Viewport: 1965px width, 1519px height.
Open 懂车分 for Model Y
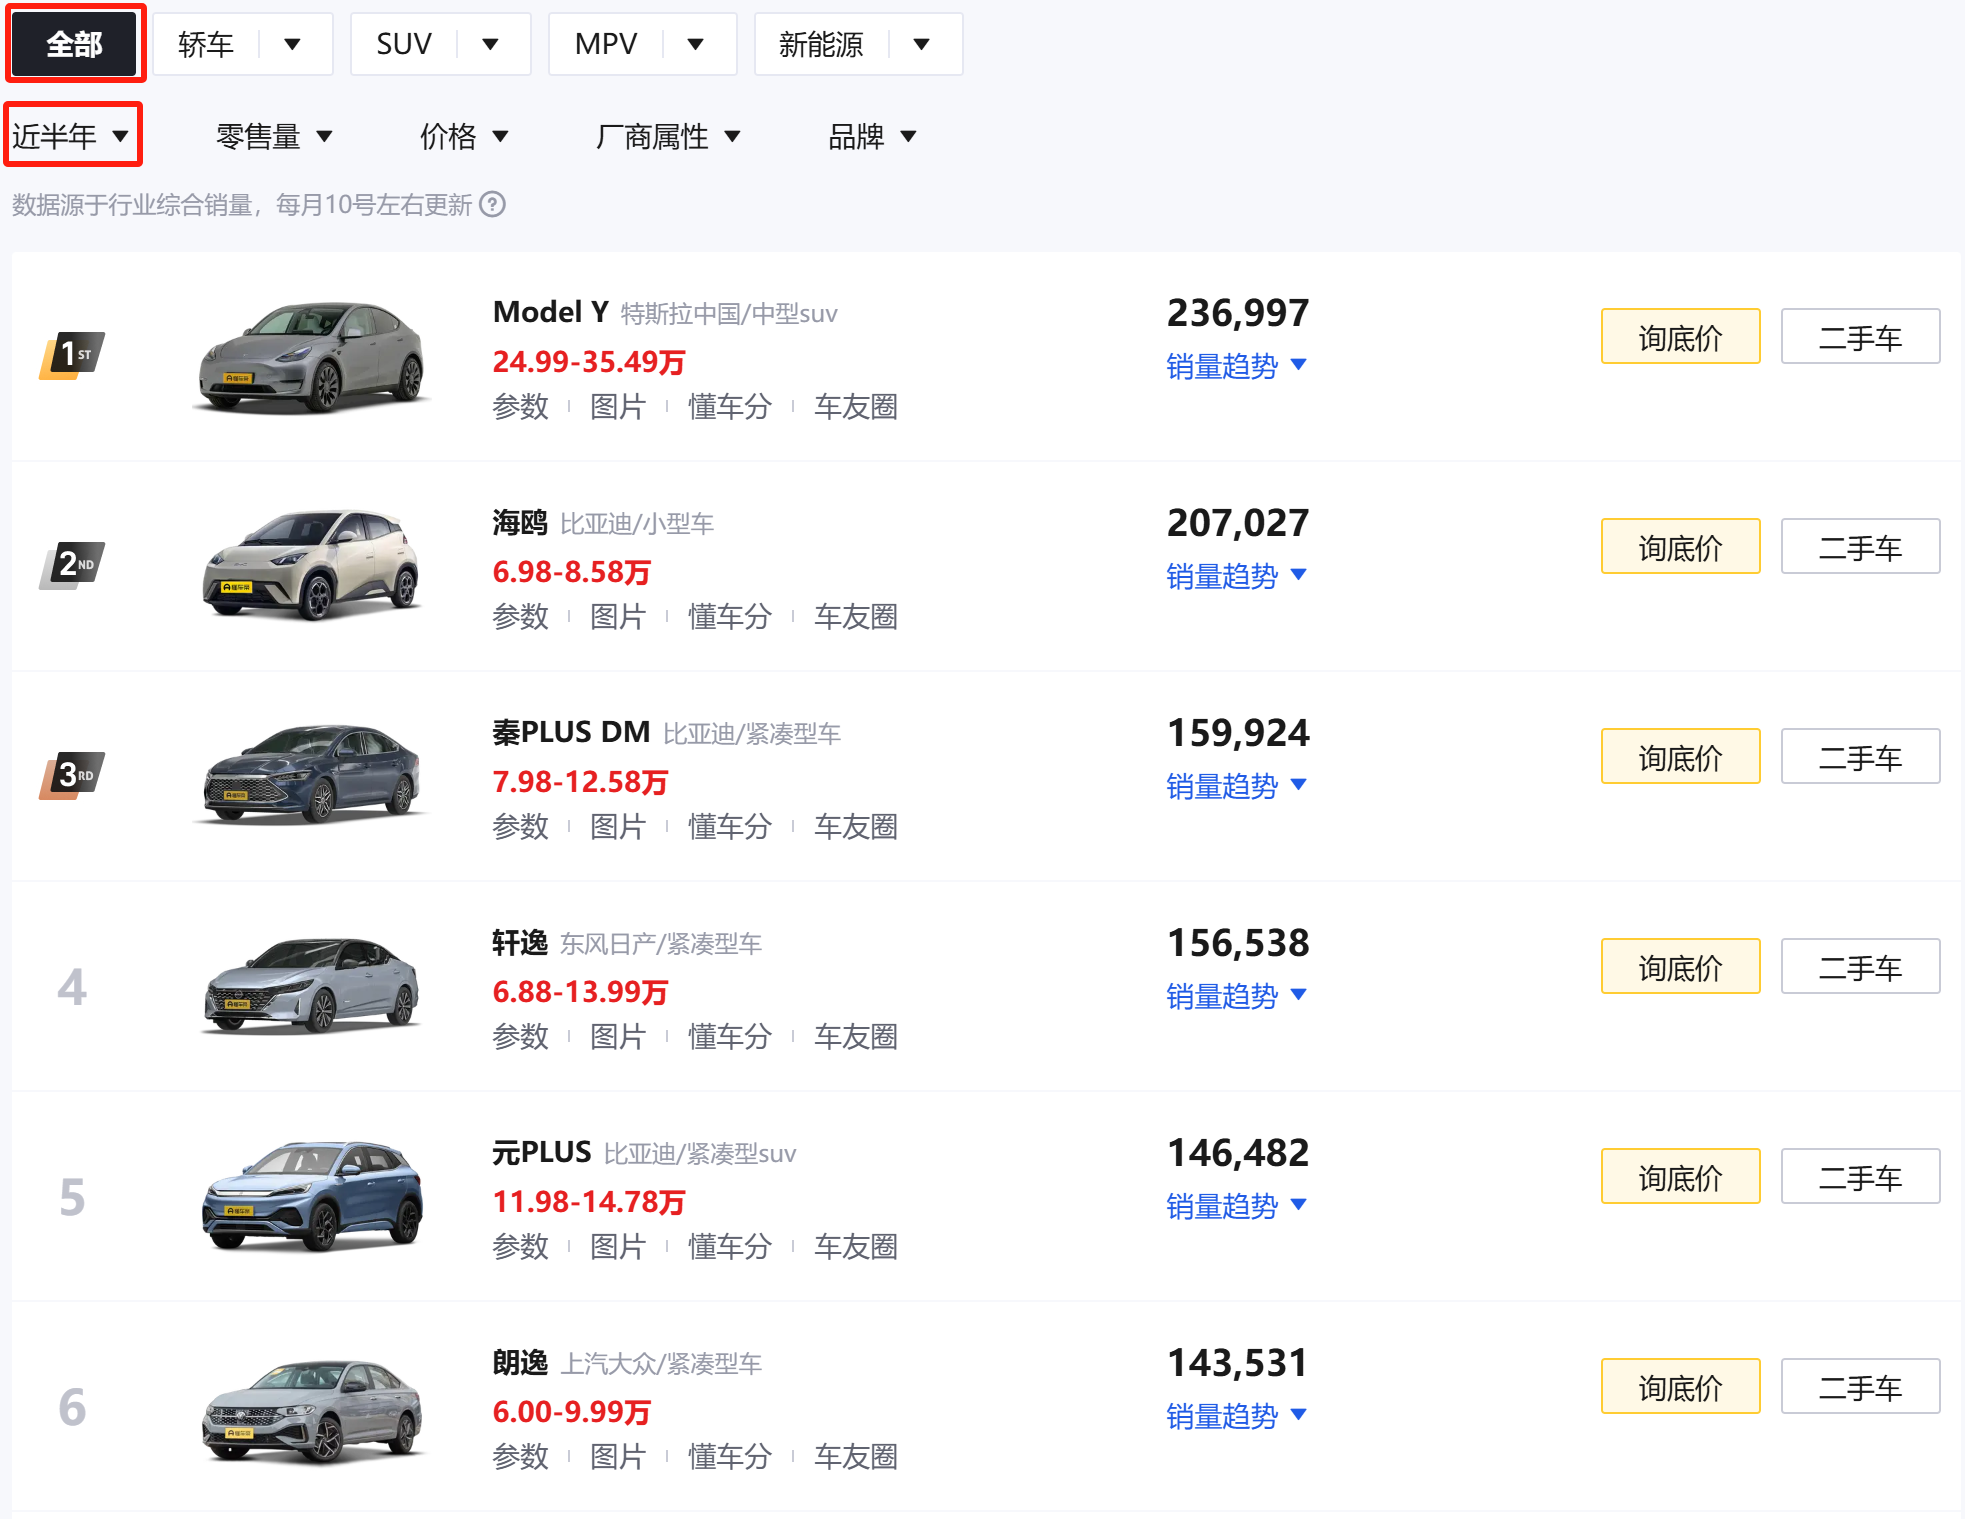point(730,407)
